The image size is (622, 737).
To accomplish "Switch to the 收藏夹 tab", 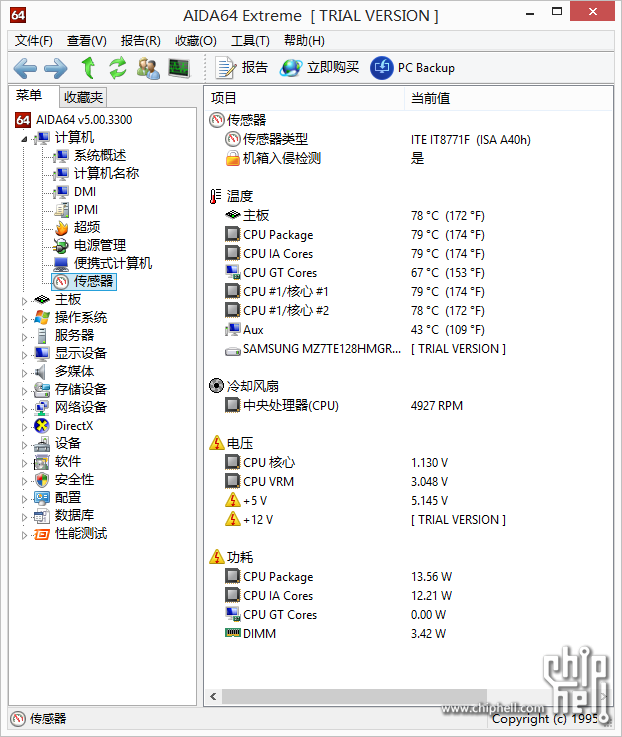I will pos(83,97).
